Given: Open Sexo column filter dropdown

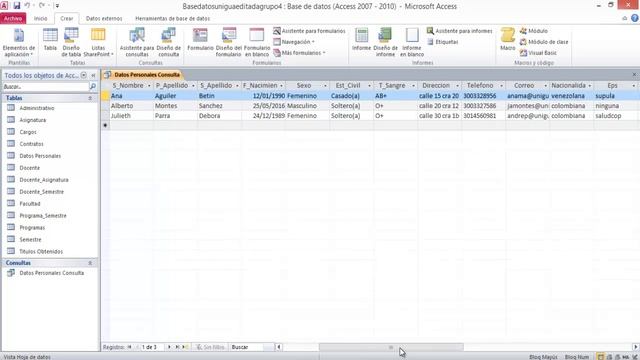Looking at the screenshot, I should click(325, 86).
